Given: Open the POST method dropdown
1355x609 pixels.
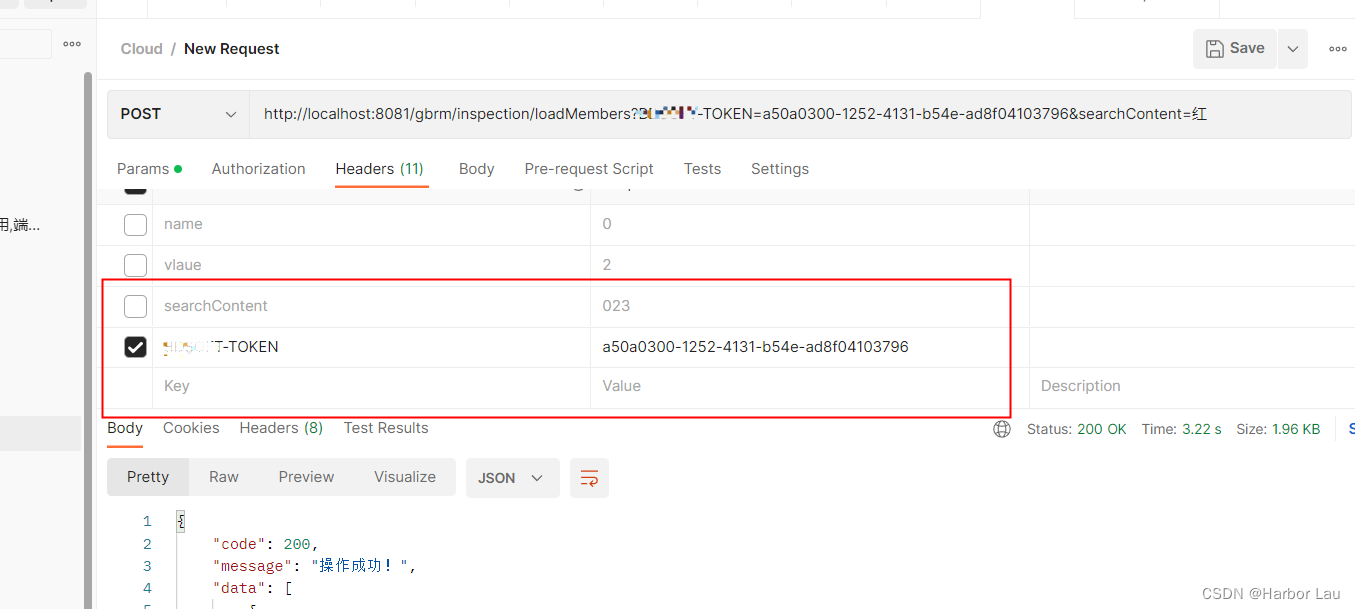Looking at the screenshot, I should click(x=177, y=113).
